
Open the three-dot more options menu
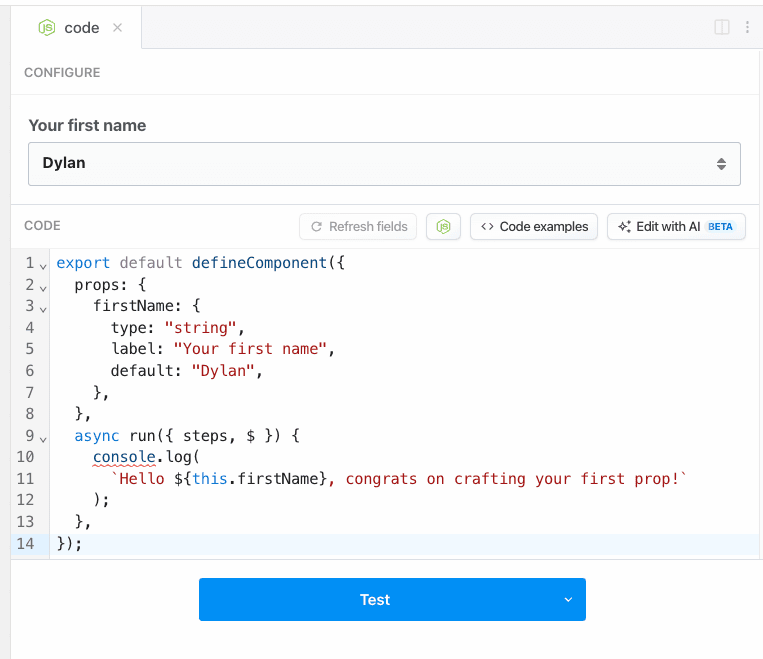click(747, 27)
